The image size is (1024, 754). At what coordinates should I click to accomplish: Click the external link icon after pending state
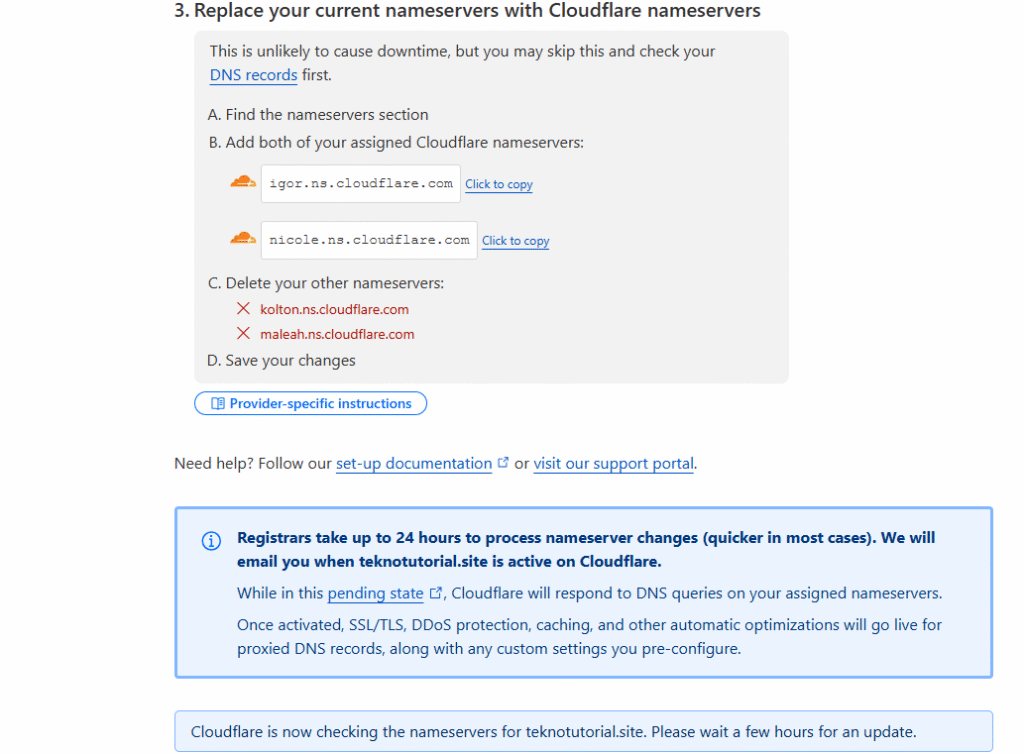(x=436, y=593)
